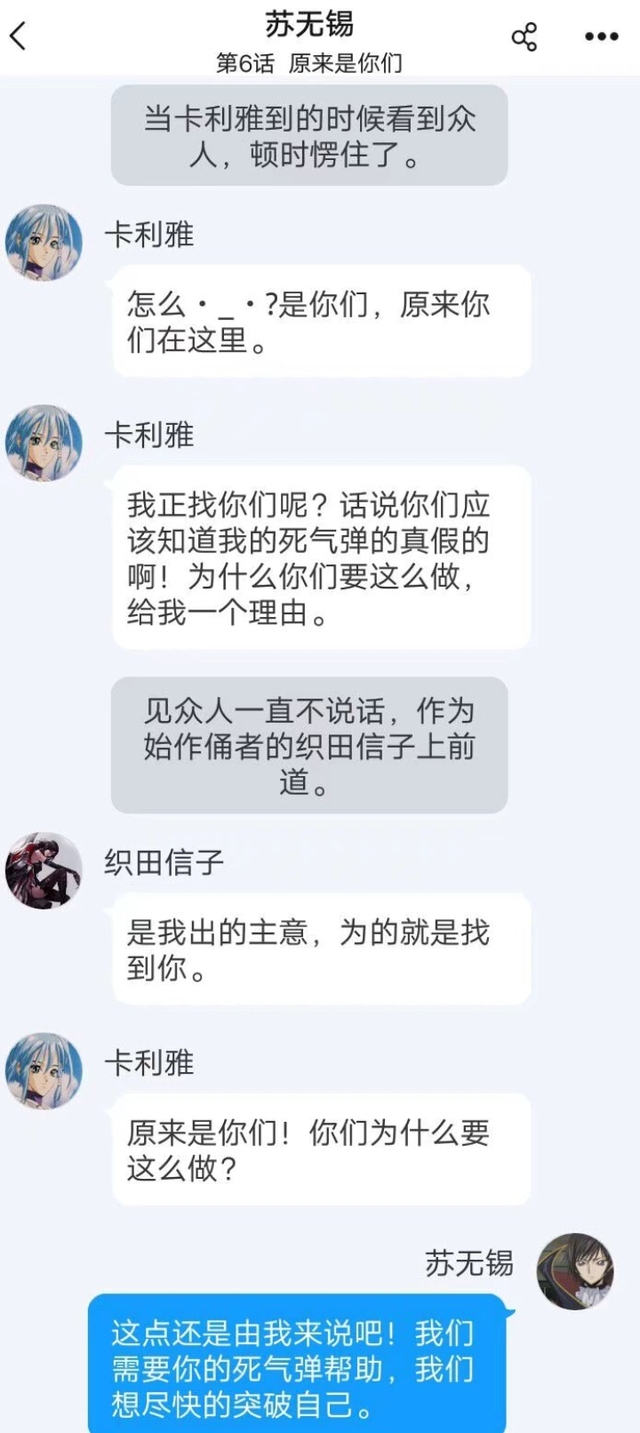The width and height of the screenshot is (640, 1433).
Task: Tap message bubble 是我出的主意
Action: click(321, 949)
